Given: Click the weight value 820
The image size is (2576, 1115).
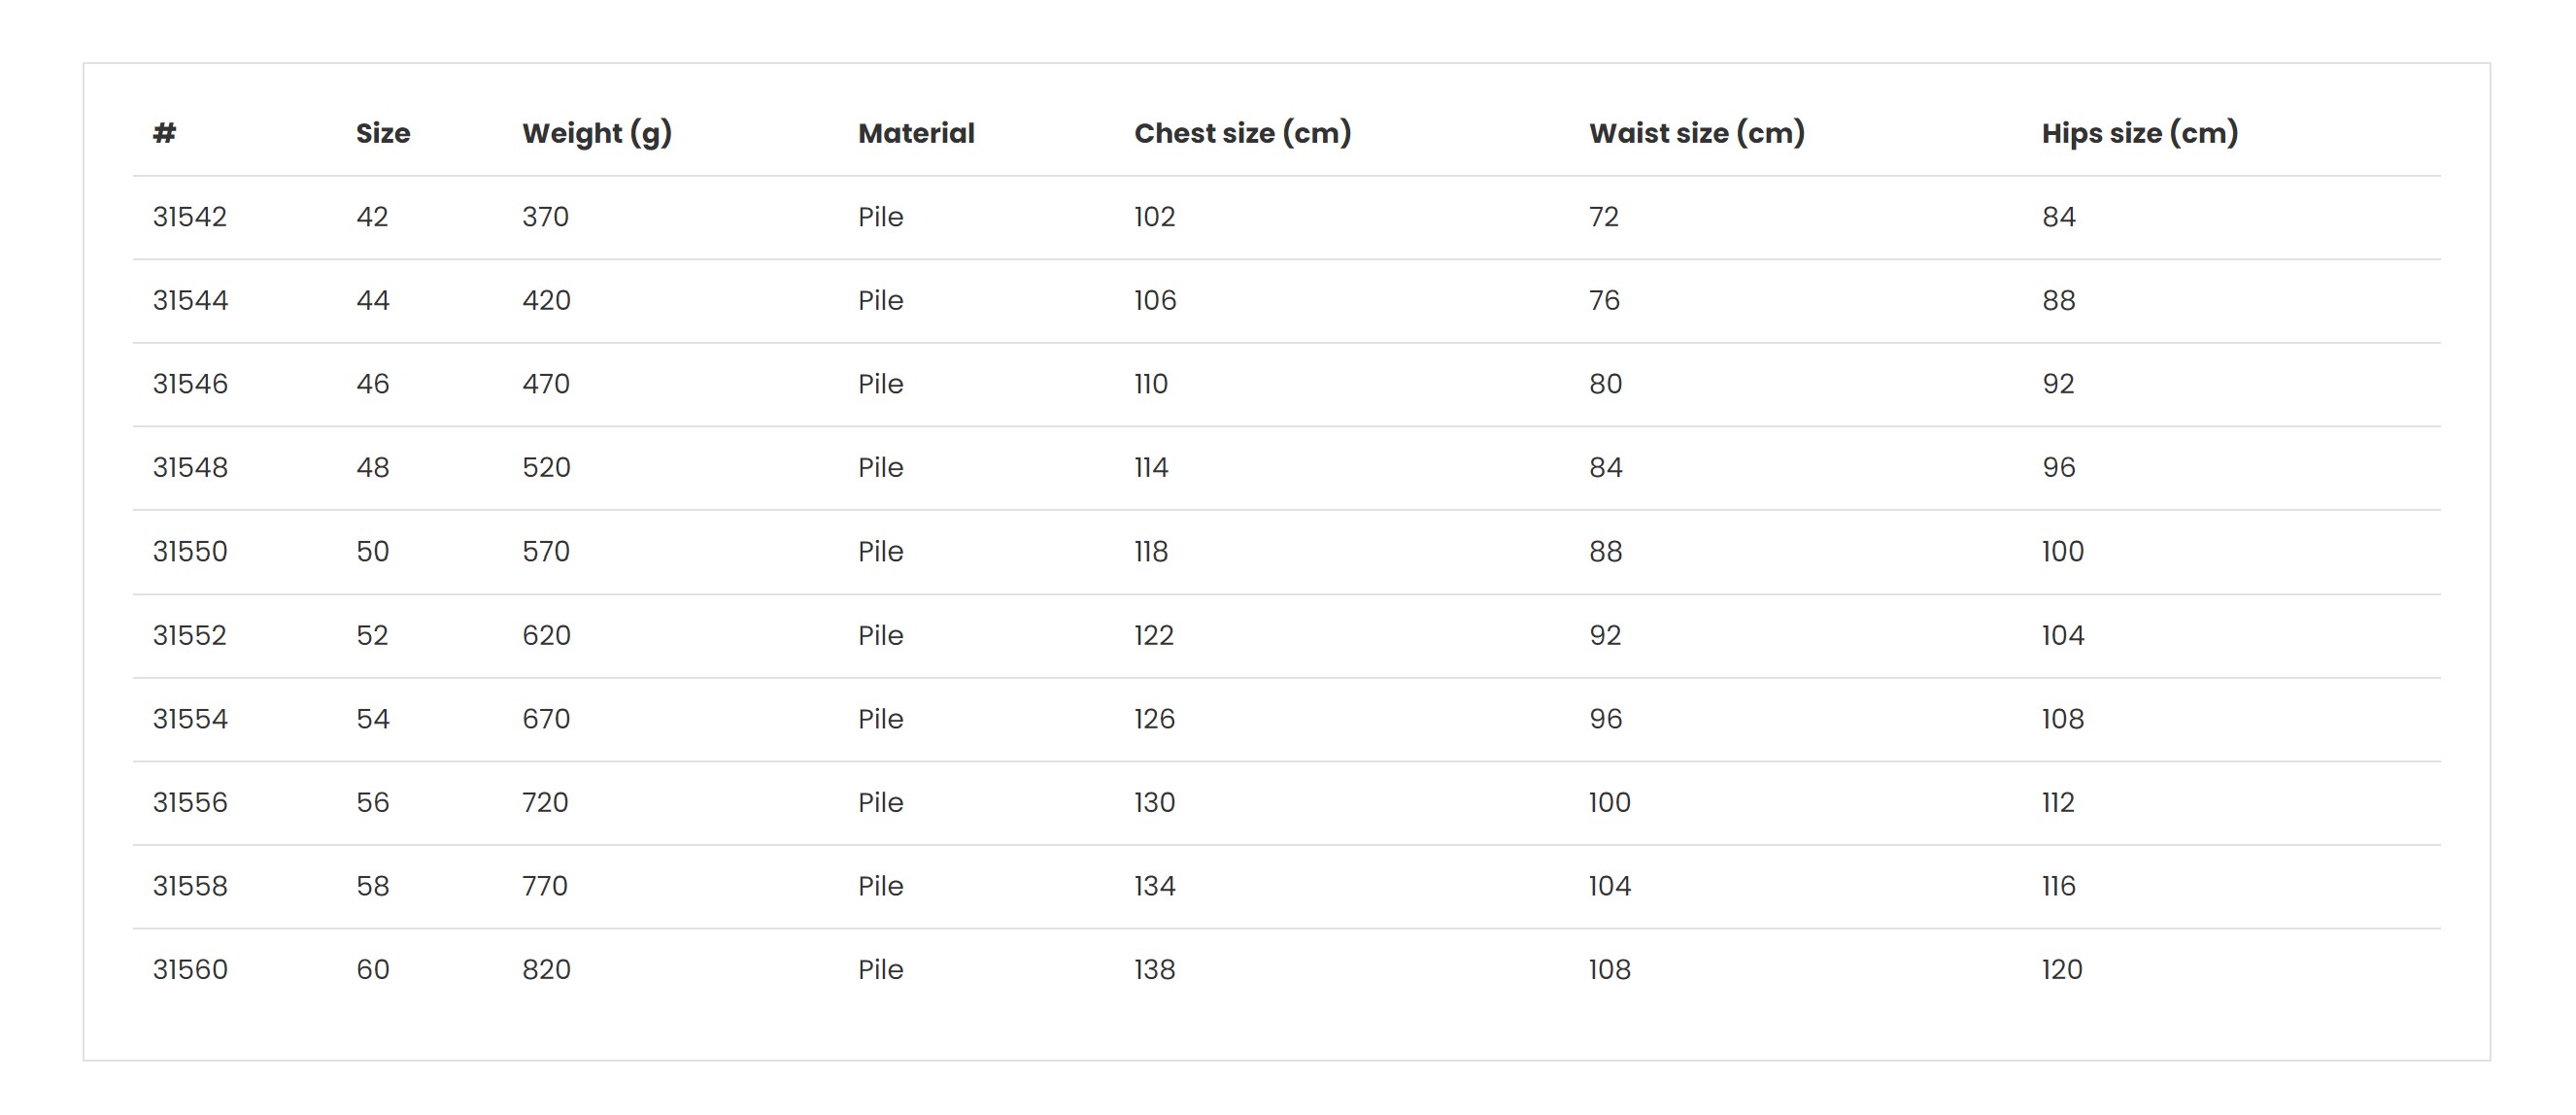Looking at the screenshot, I should click(546, 970).
